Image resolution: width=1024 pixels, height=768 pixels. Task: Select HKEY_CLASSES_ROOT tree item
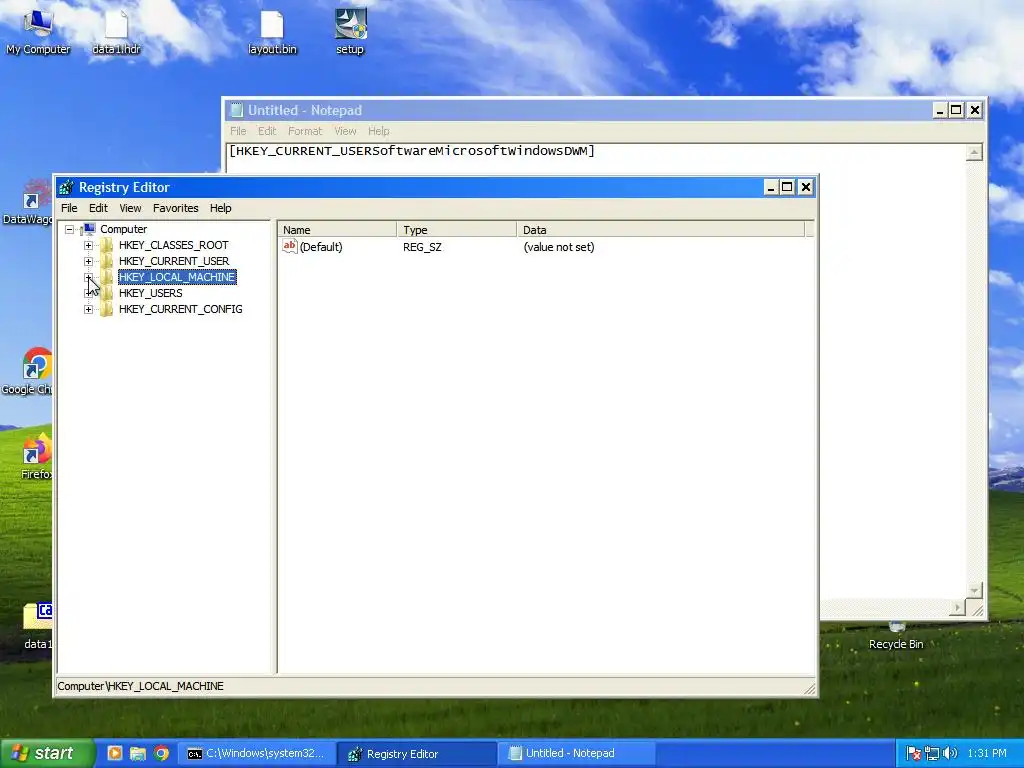coord(174,246)
